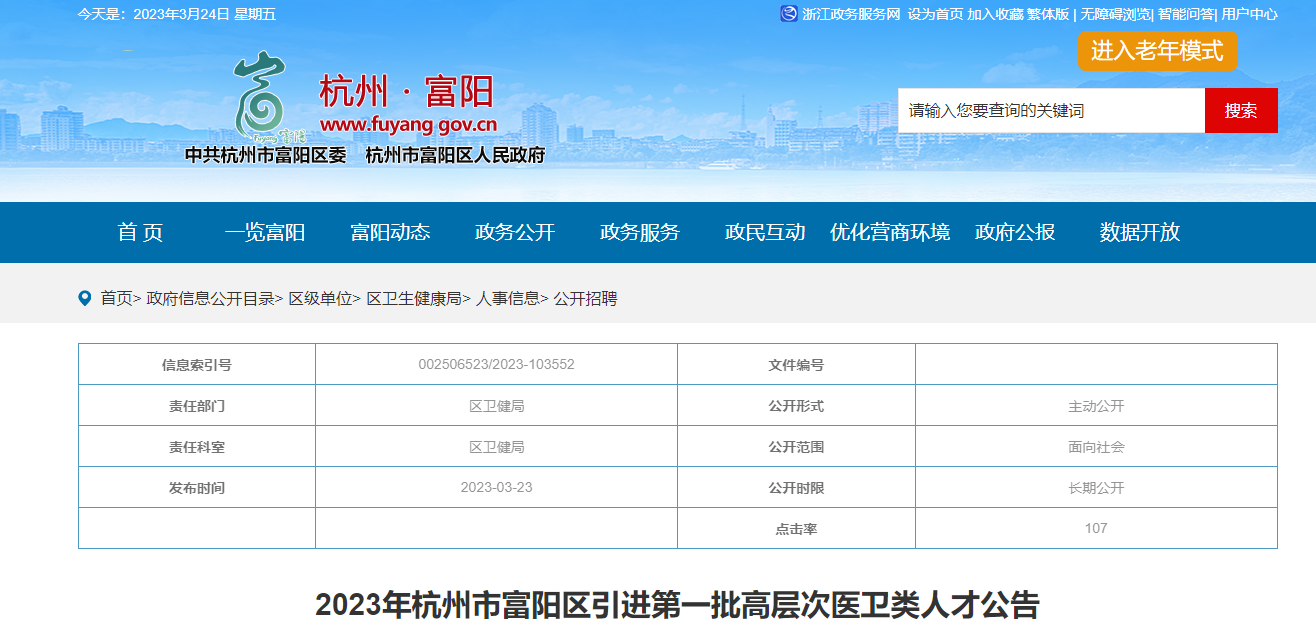Open 数据开放 navigation item
Viewport: 1316px width, 643px height.
click(x=1140, y=233)
